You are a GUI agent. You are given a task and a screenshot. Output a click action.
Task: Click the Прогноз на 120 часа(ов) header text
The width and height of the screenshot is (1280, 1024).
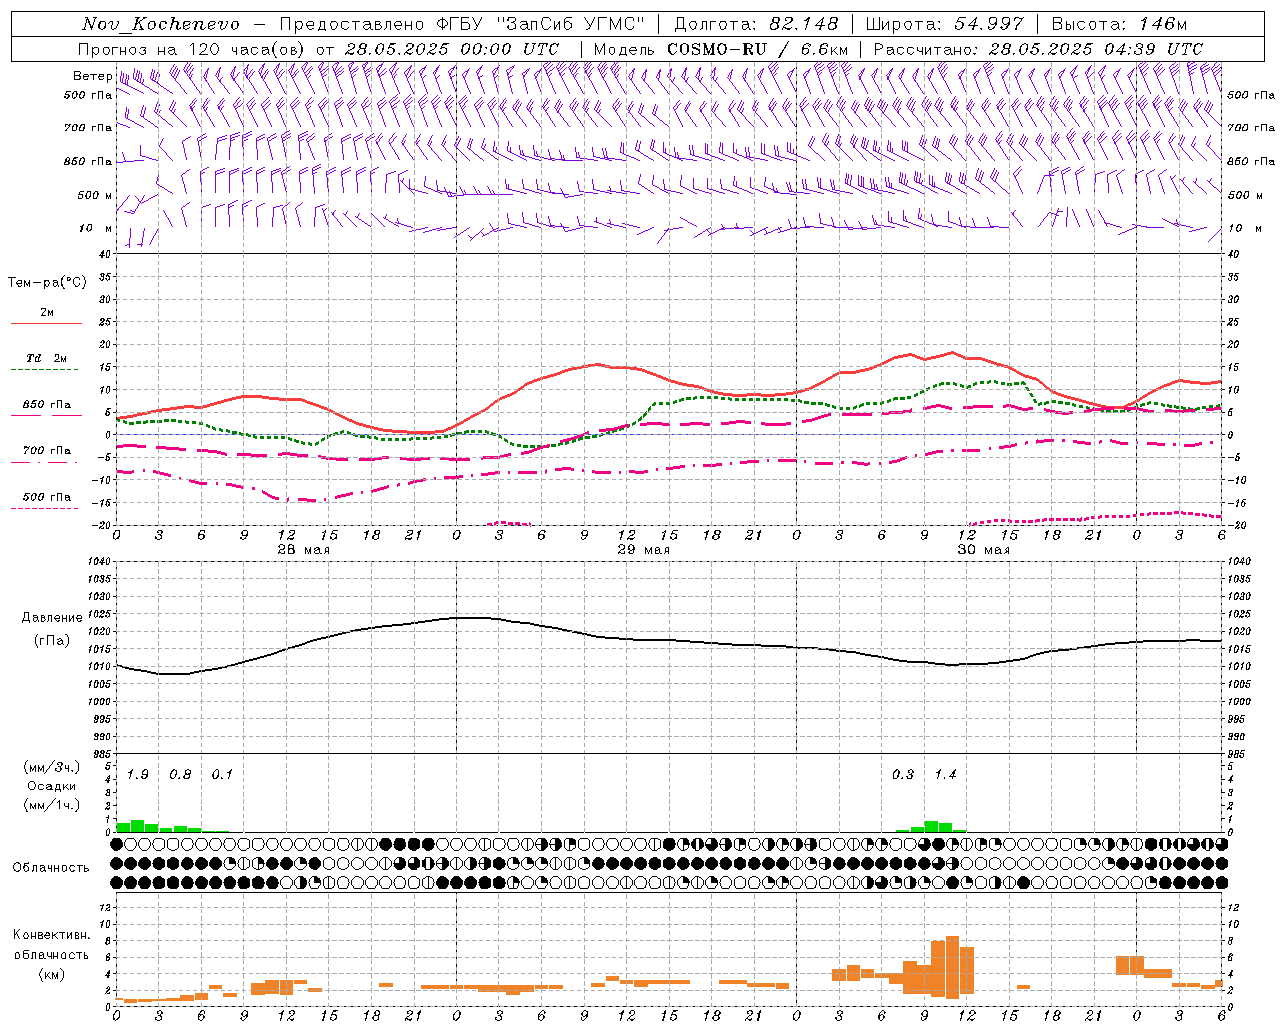click(x=193, y=49)
